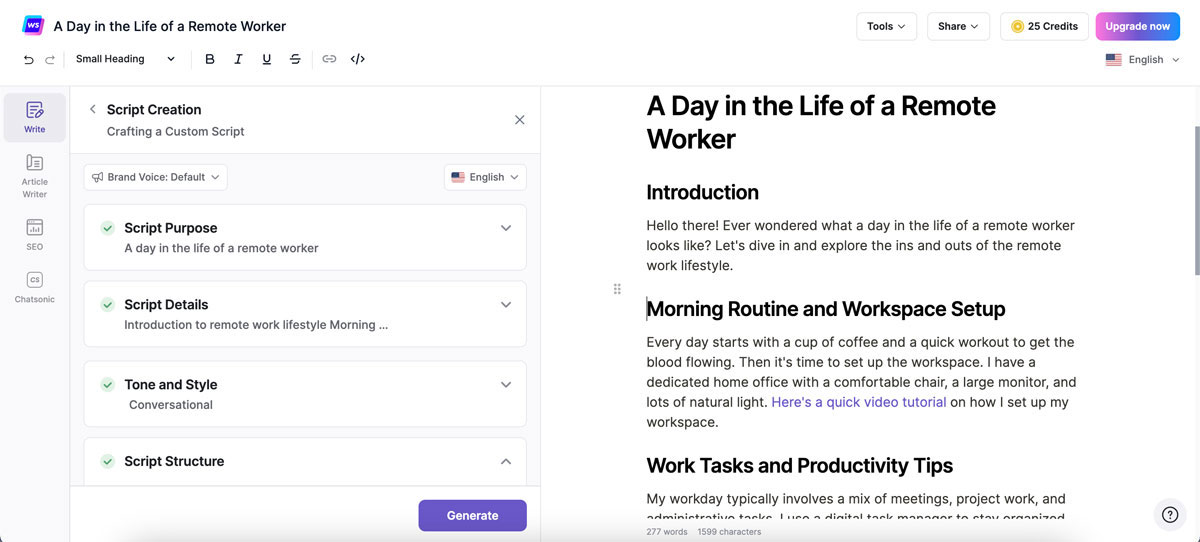Click the Tone and Style green check icon

(x=107, y=384)
